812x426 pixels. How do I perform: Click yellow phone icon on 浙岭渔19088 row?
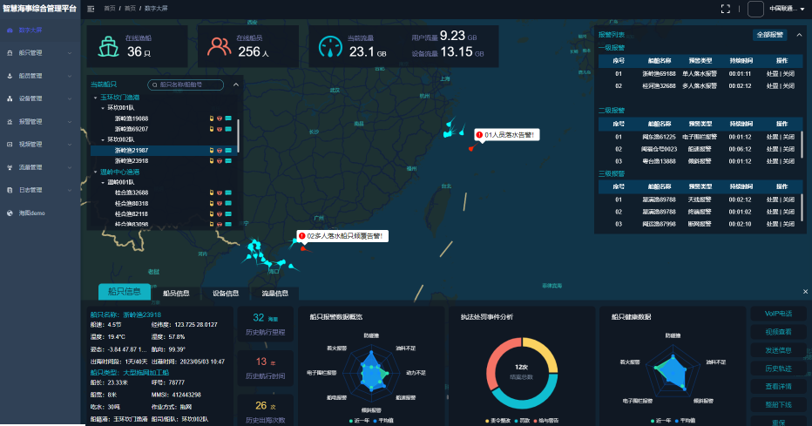click(x=211, y=119)
